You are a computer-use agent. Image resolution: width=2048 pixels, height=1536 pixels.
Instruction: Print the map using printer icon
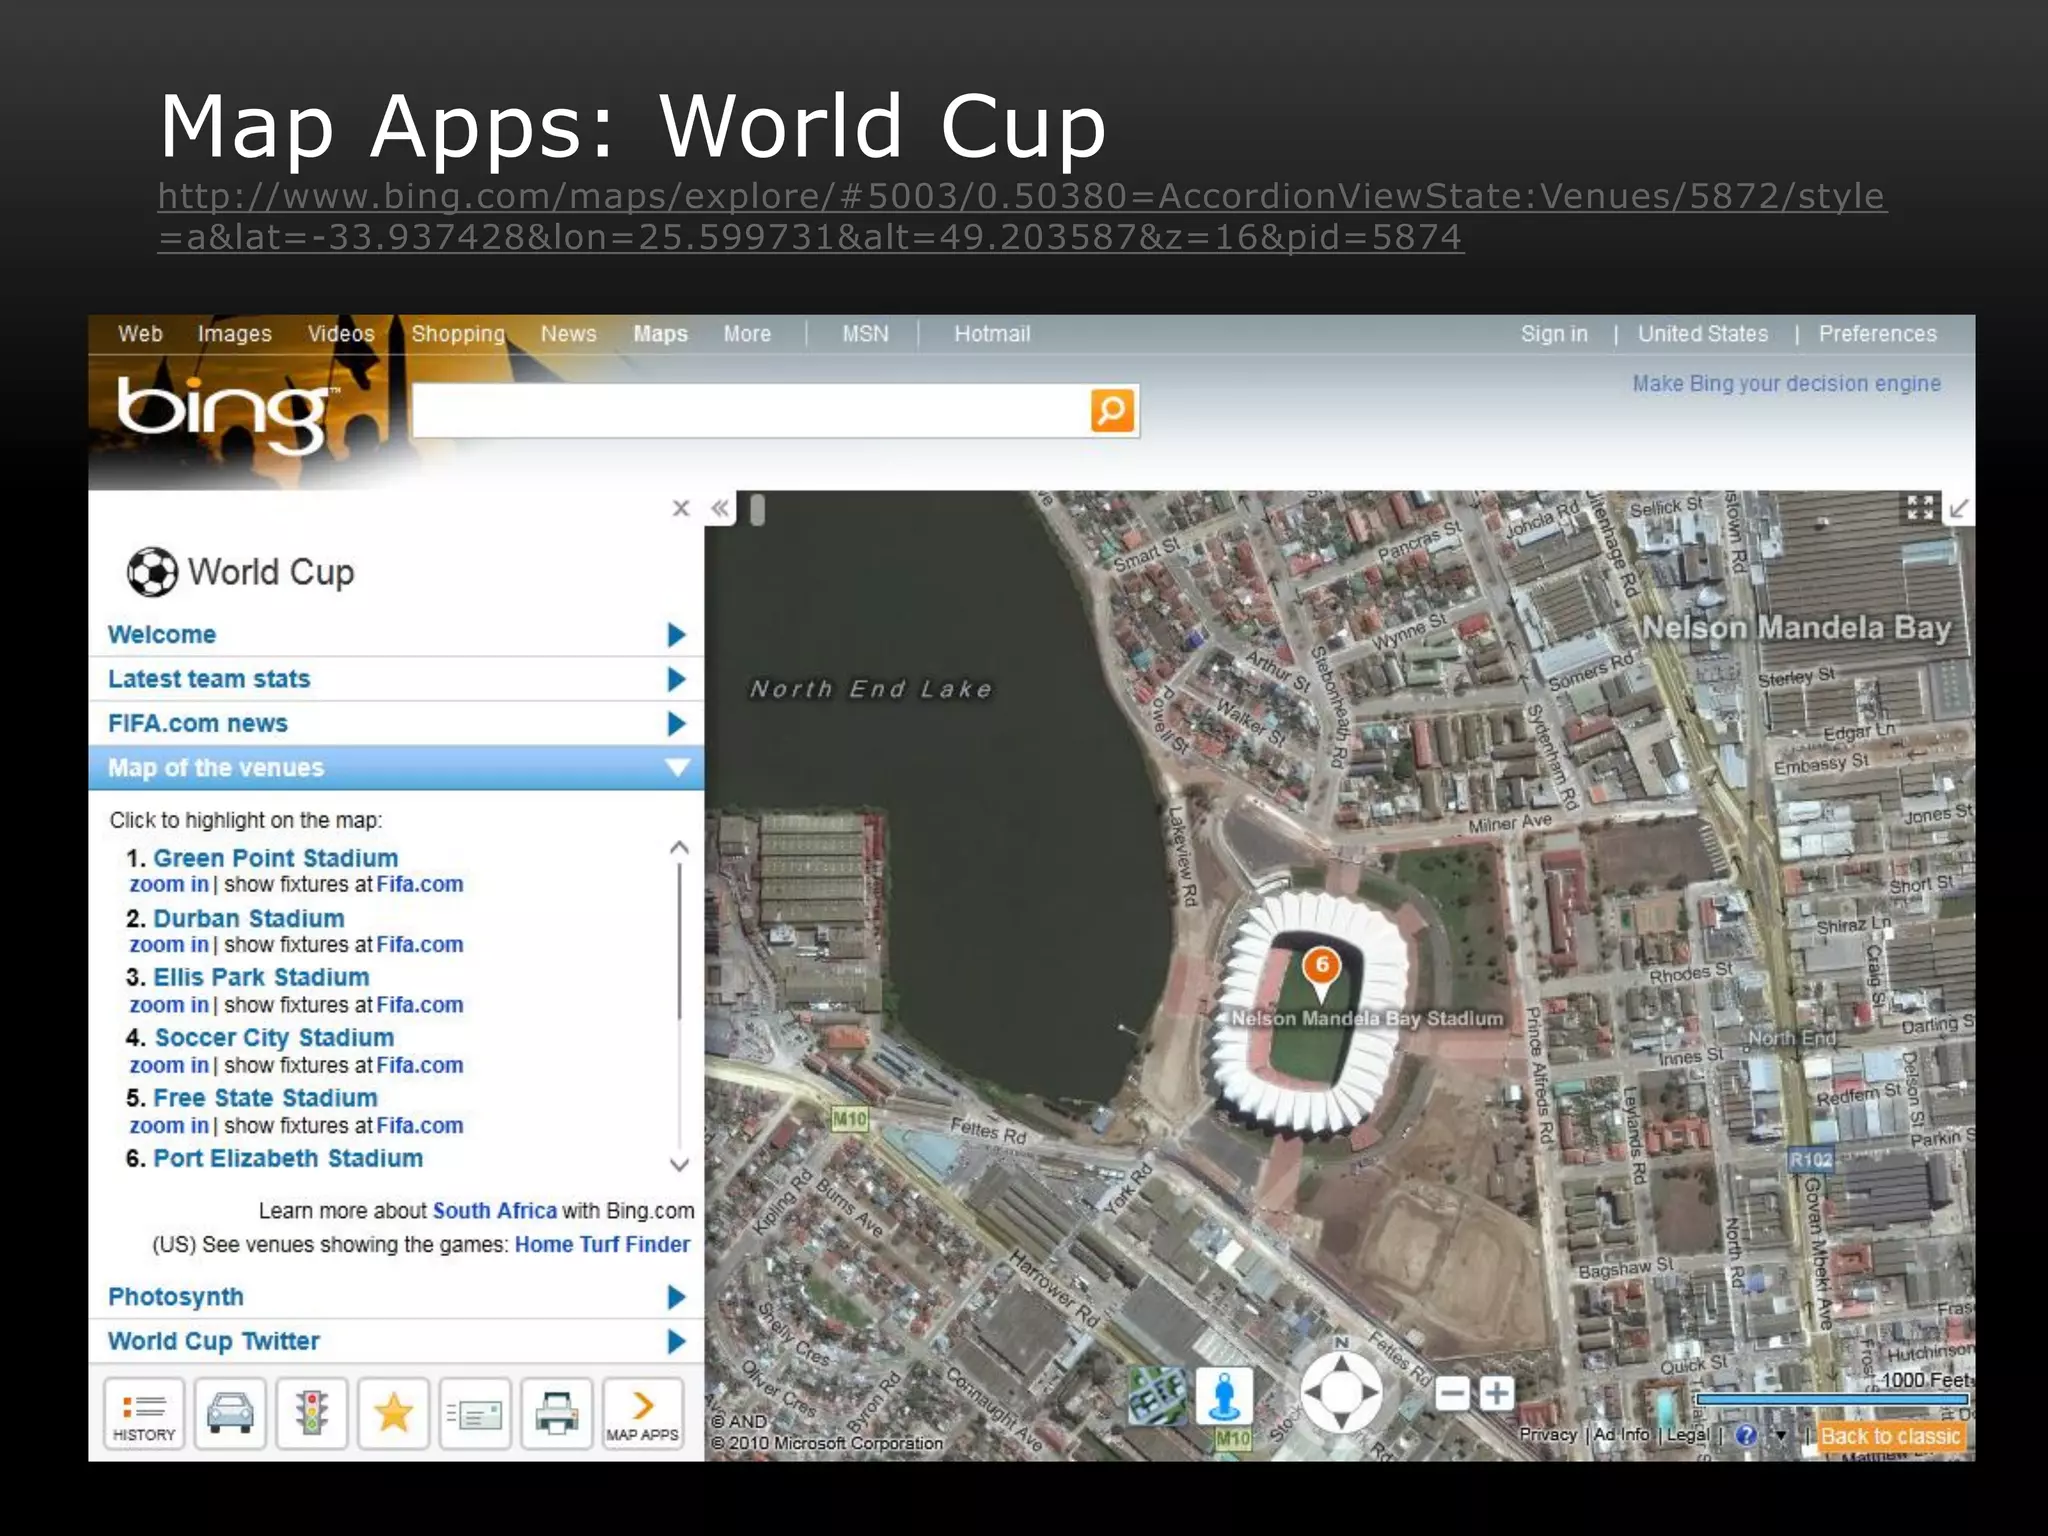pyautogui.click(x=557, y=1413)
